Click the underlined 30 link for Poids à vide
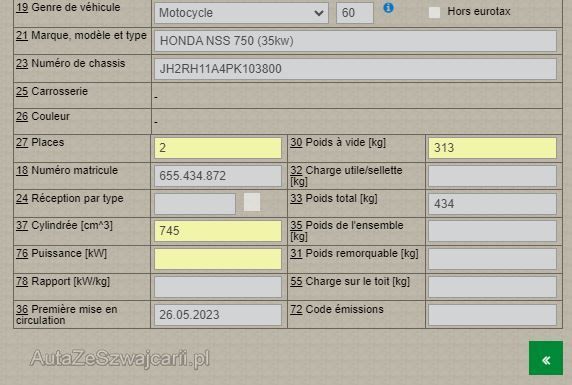 (x=296, y=142)
